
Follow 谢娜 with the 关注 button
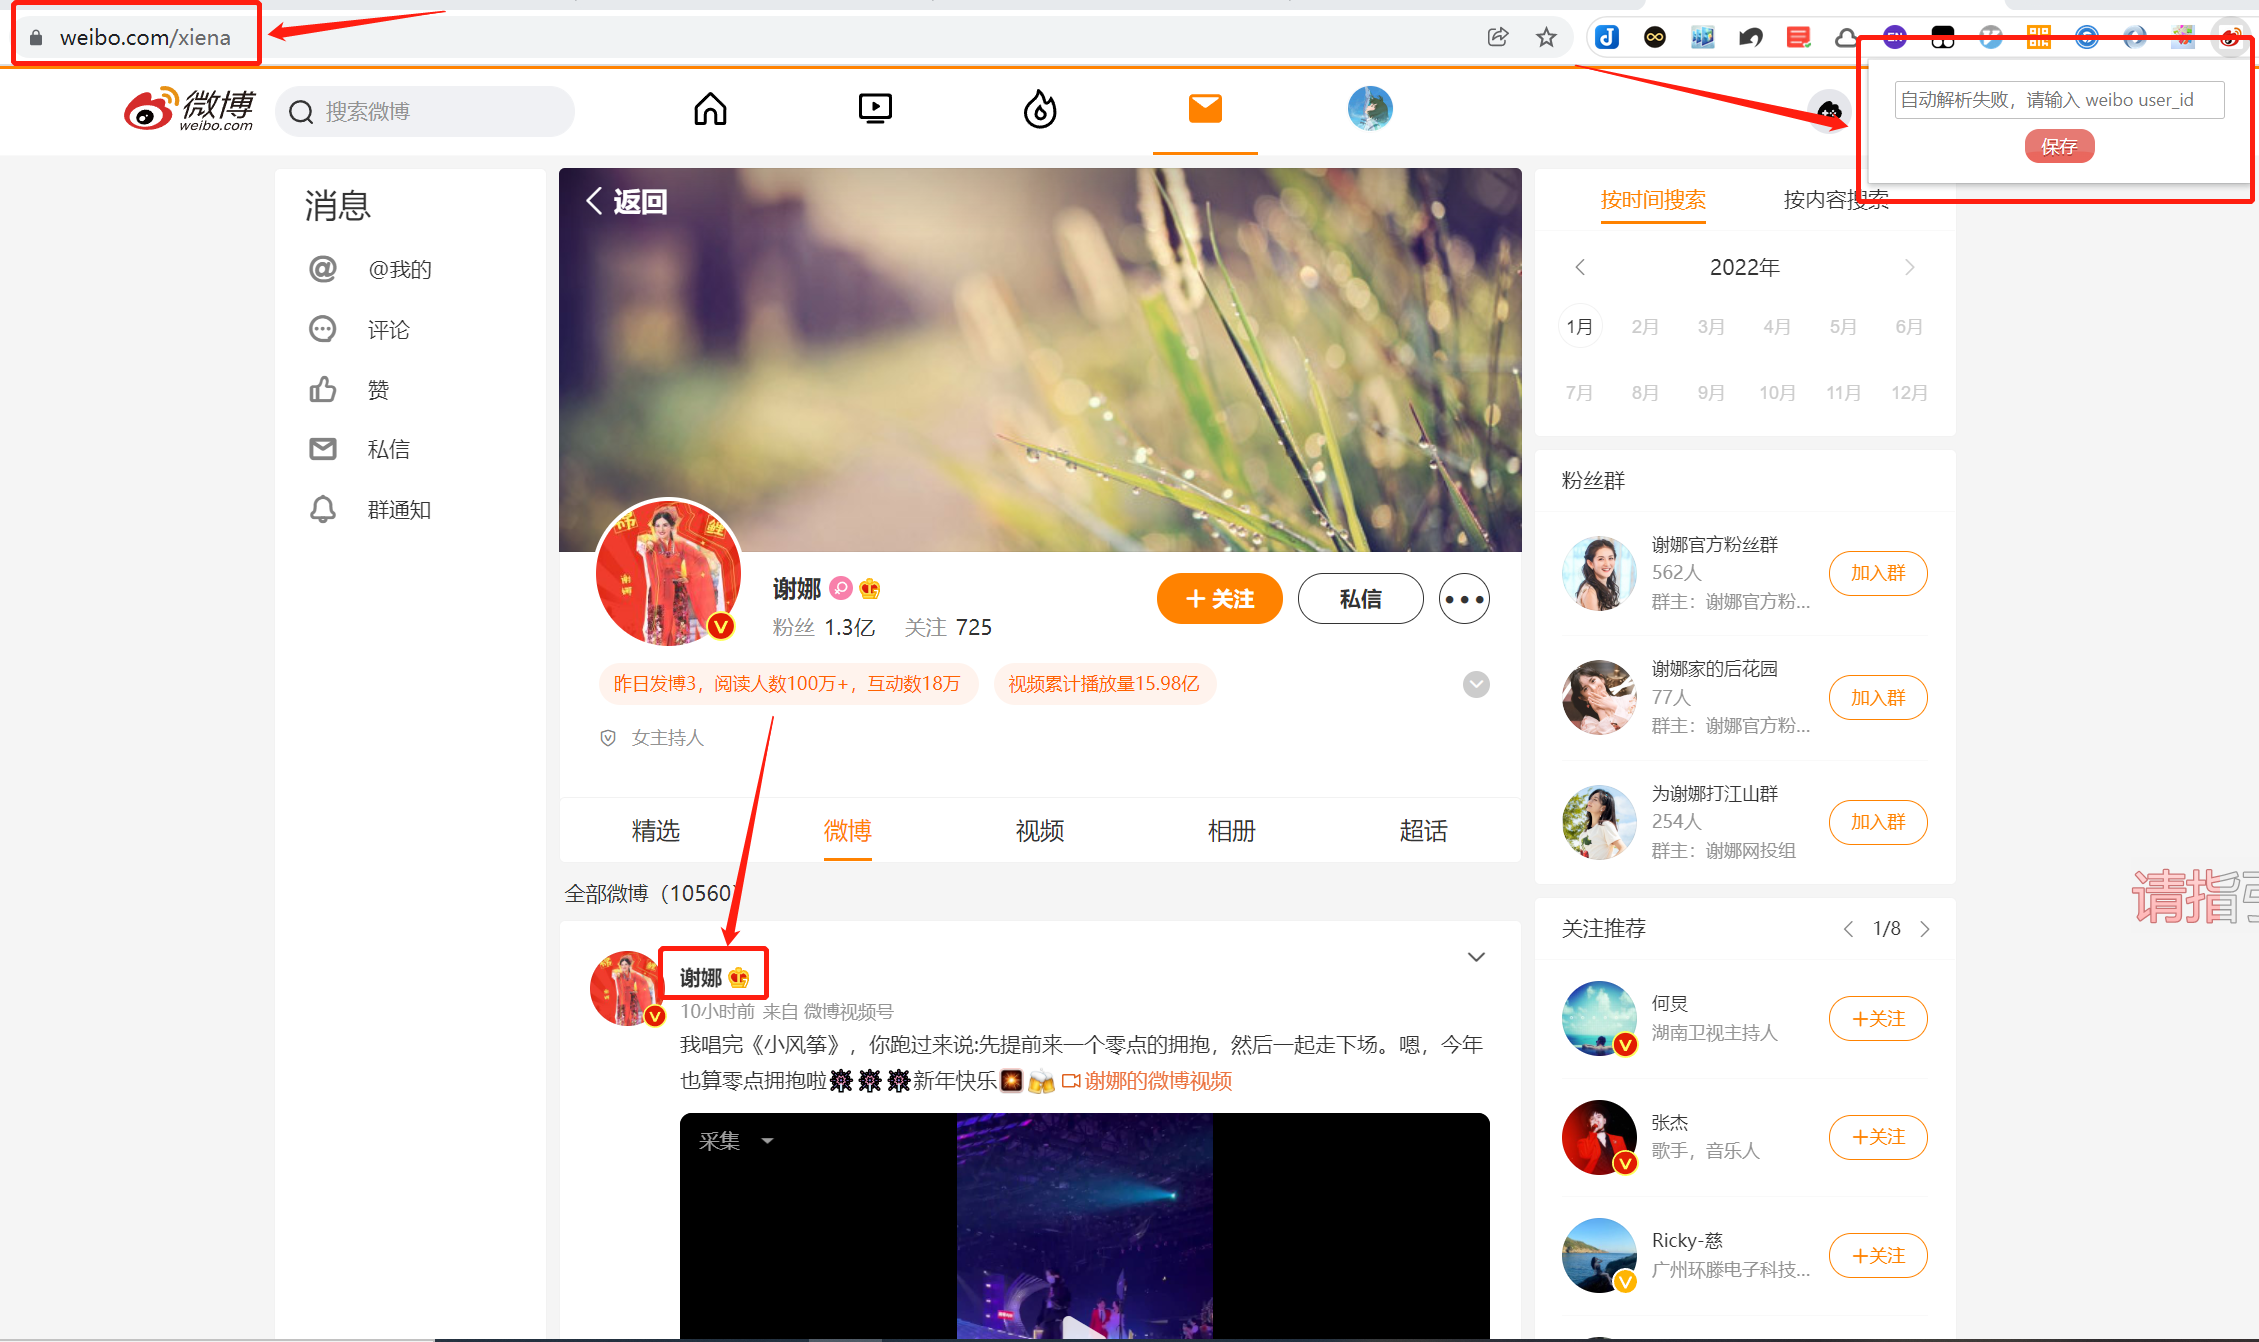click(1219, 599)
